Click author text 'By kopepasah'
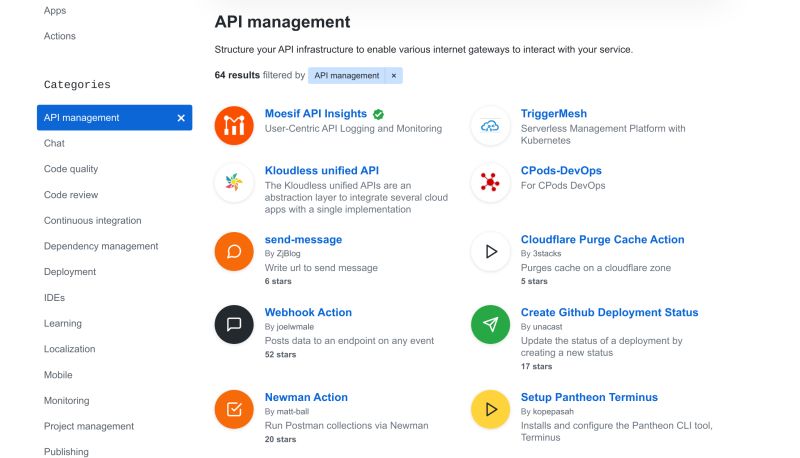 click(547, 412)
